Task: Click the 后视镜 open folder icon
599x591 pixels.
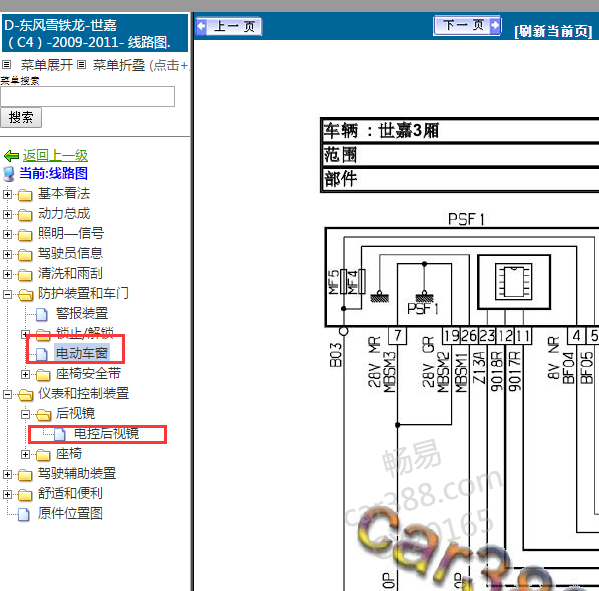Action: tap(44, 415)
